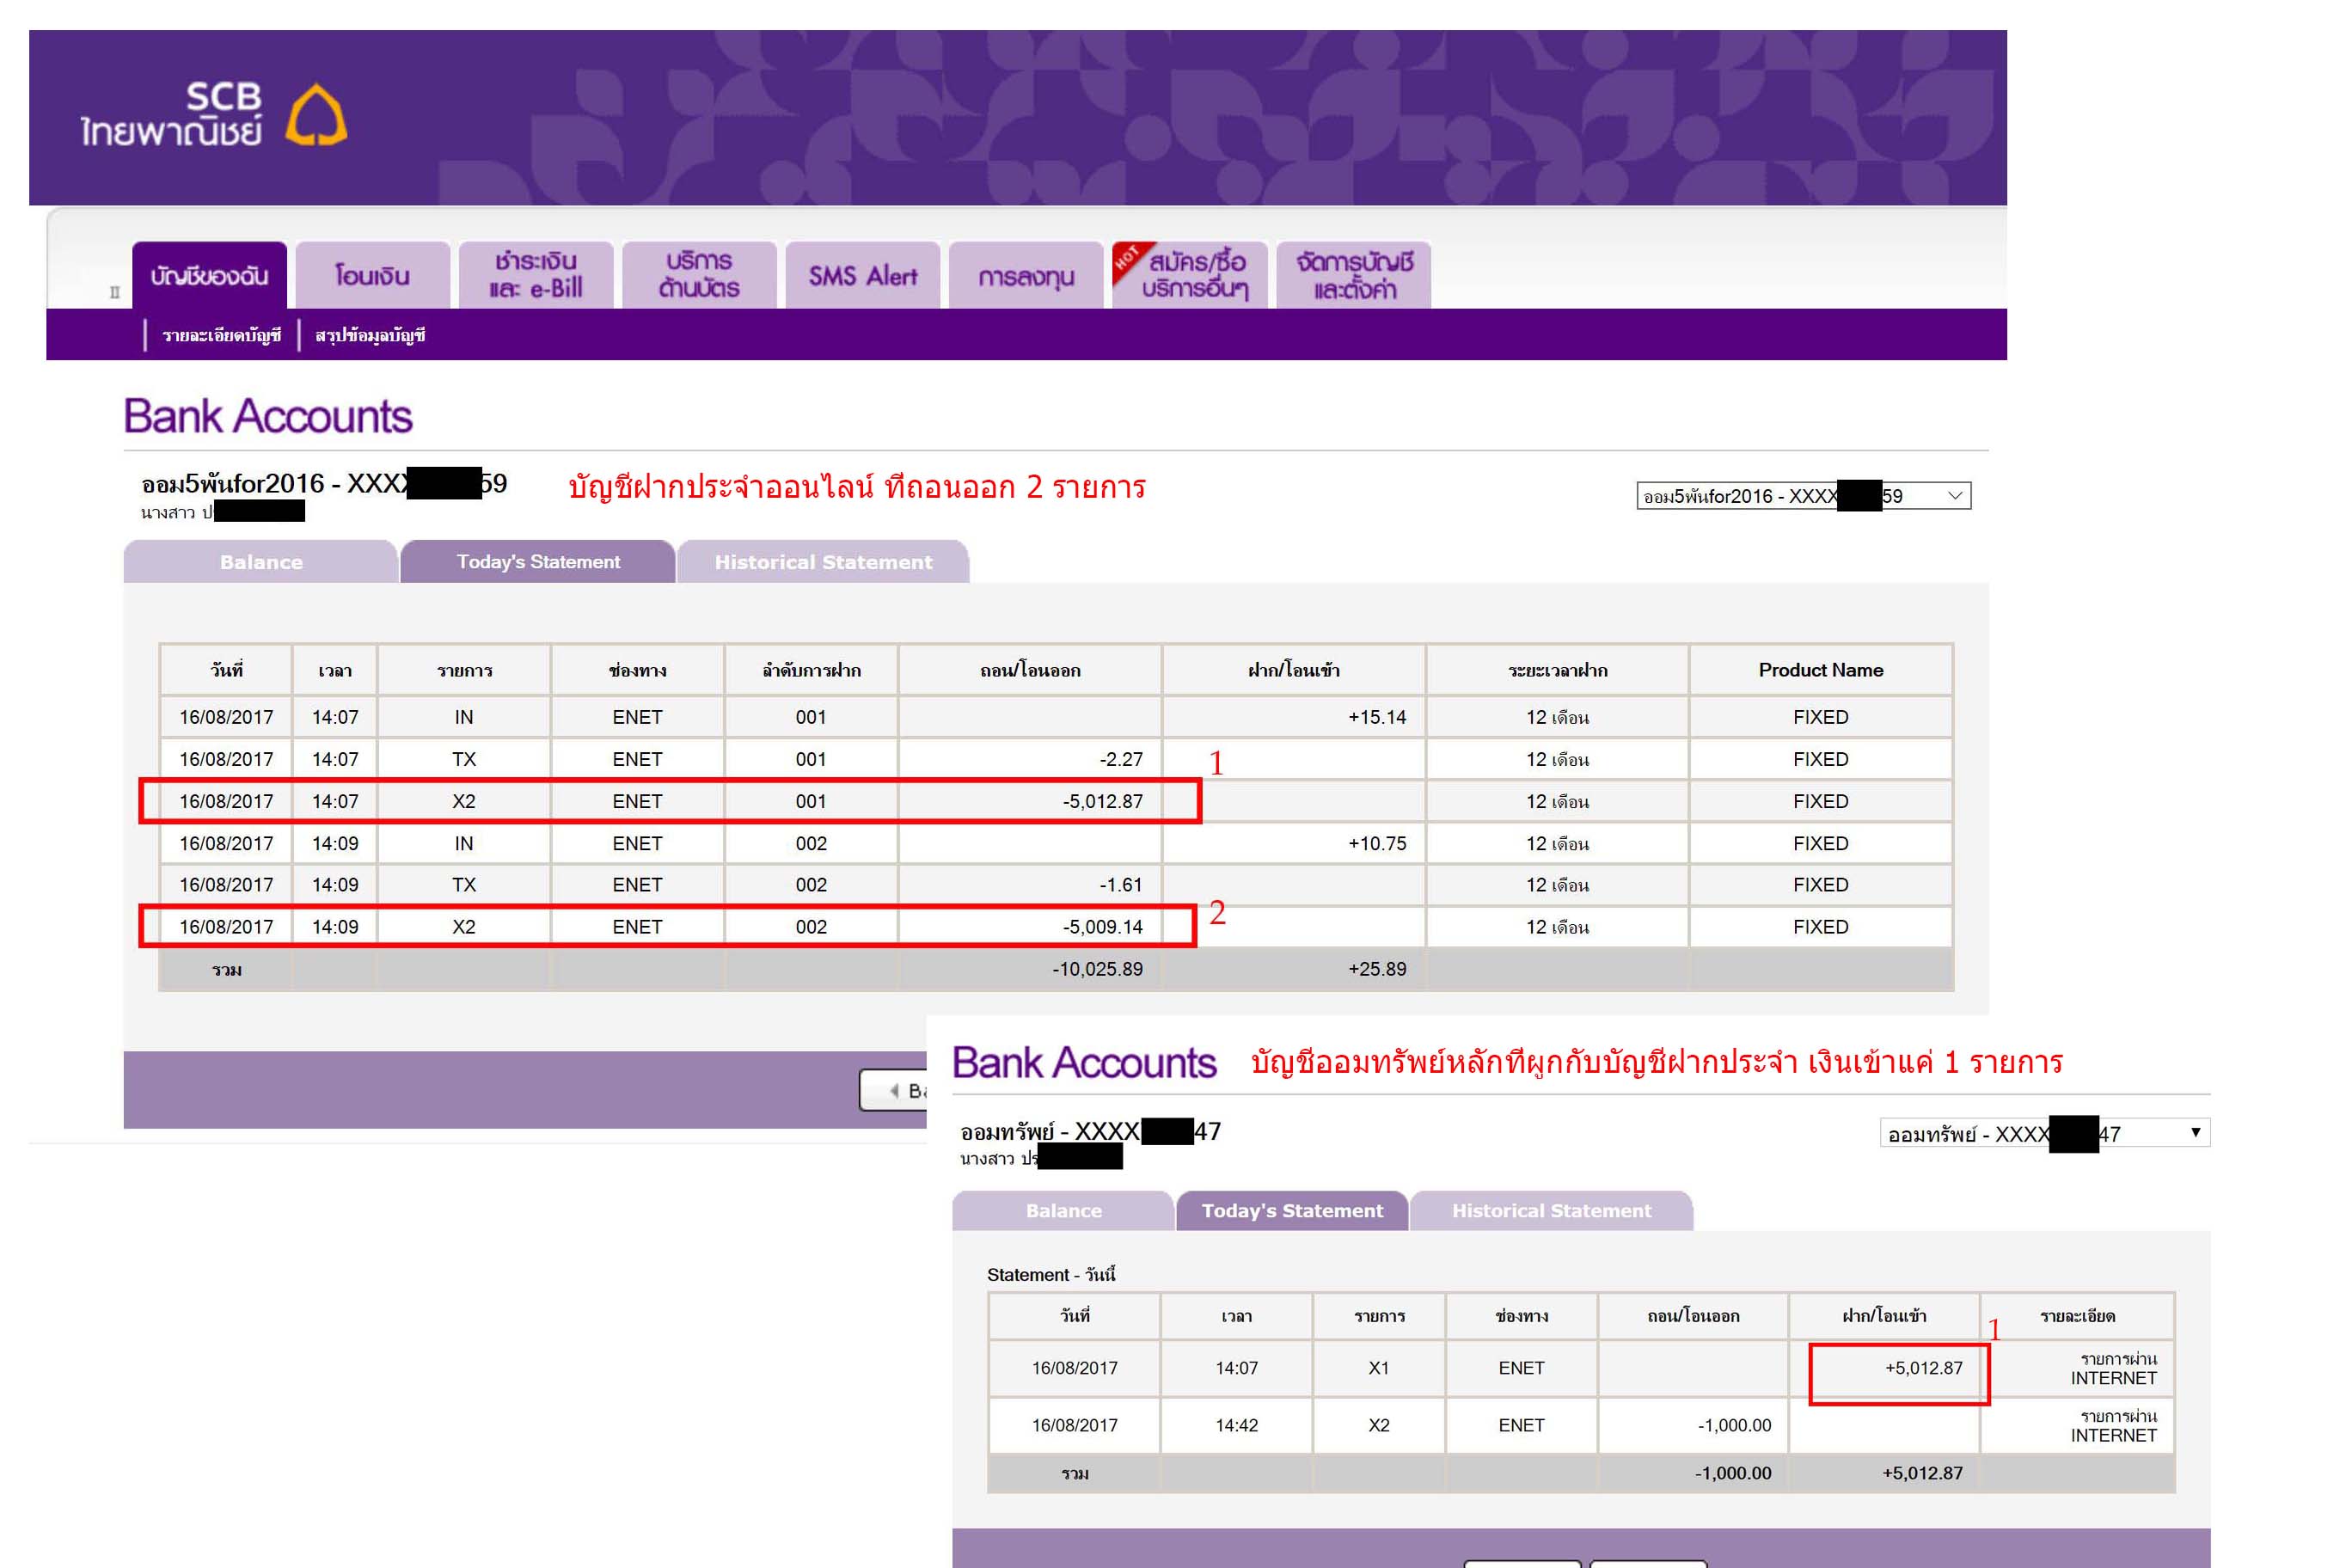Open the บัญชีของฉัน main tab
Image resolution: width=2352 pixels, height=1568 pixels.
pos(209,275)
